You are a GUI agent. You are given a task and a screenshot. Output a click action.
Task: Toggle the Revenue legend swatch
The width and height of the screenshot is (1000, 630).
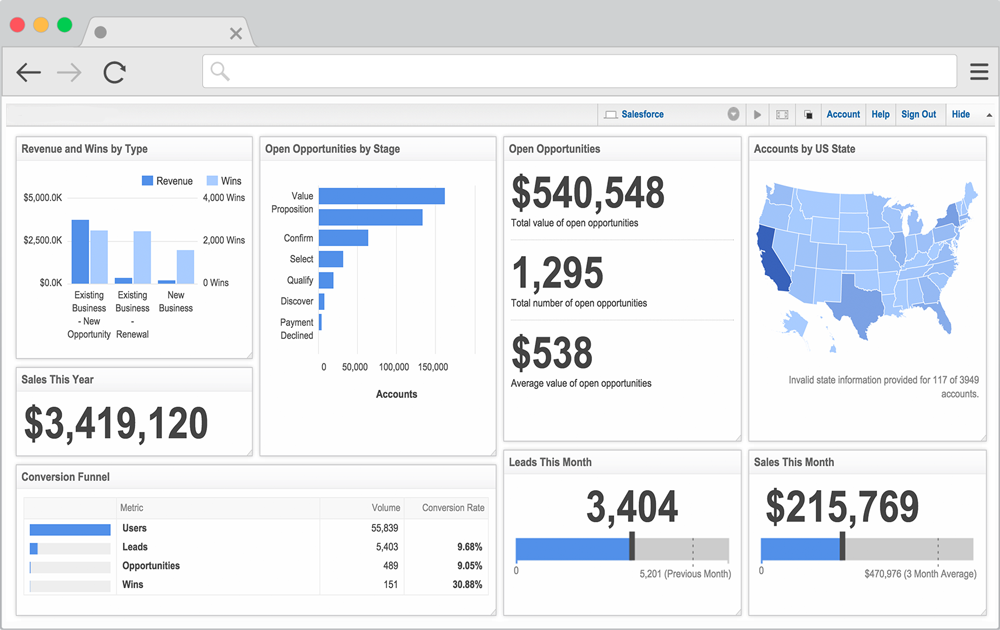[147, 181]
